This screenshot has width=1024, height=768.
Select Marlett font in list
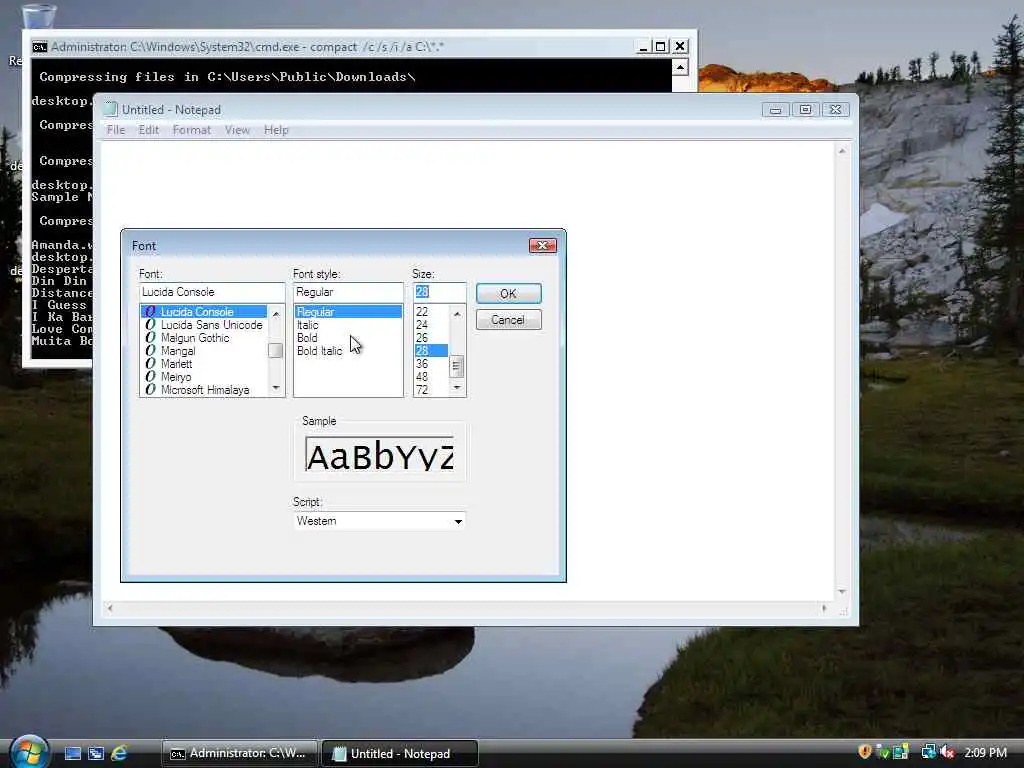(204, 364)
